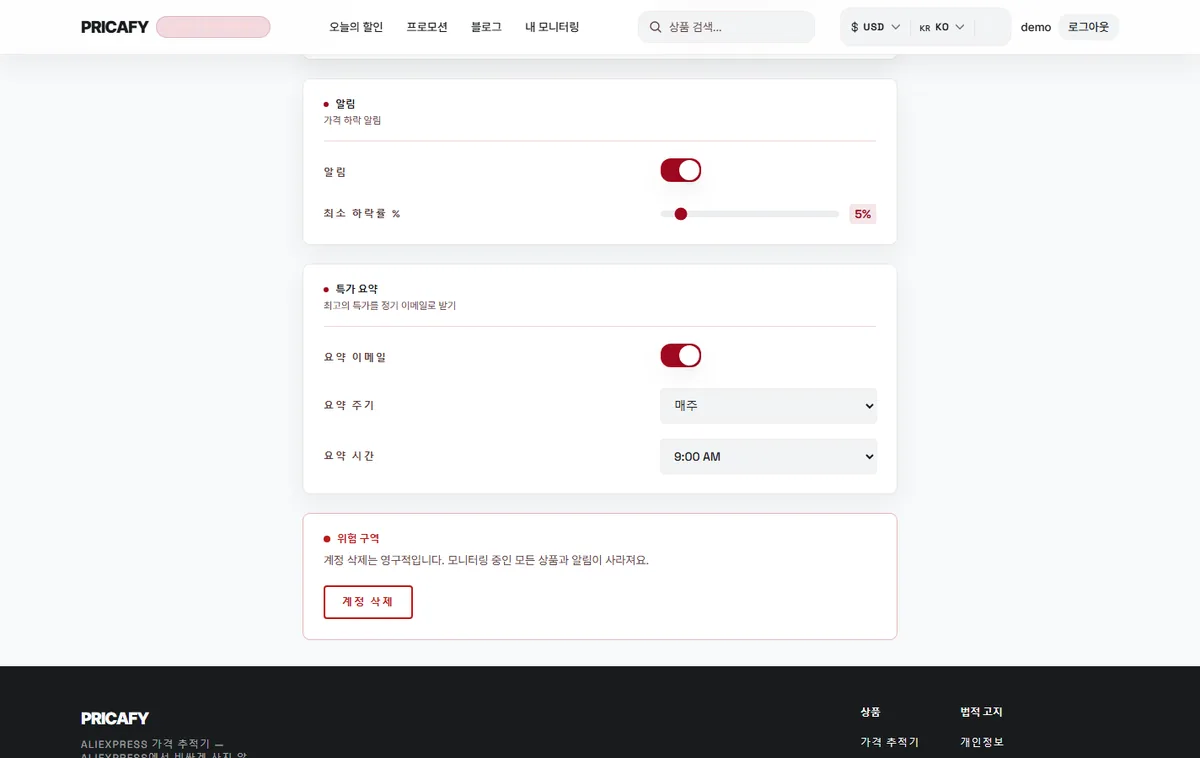Click the 가격 하락 알림 subtitle text
The image size is (1200, 758).
[352, 120]
